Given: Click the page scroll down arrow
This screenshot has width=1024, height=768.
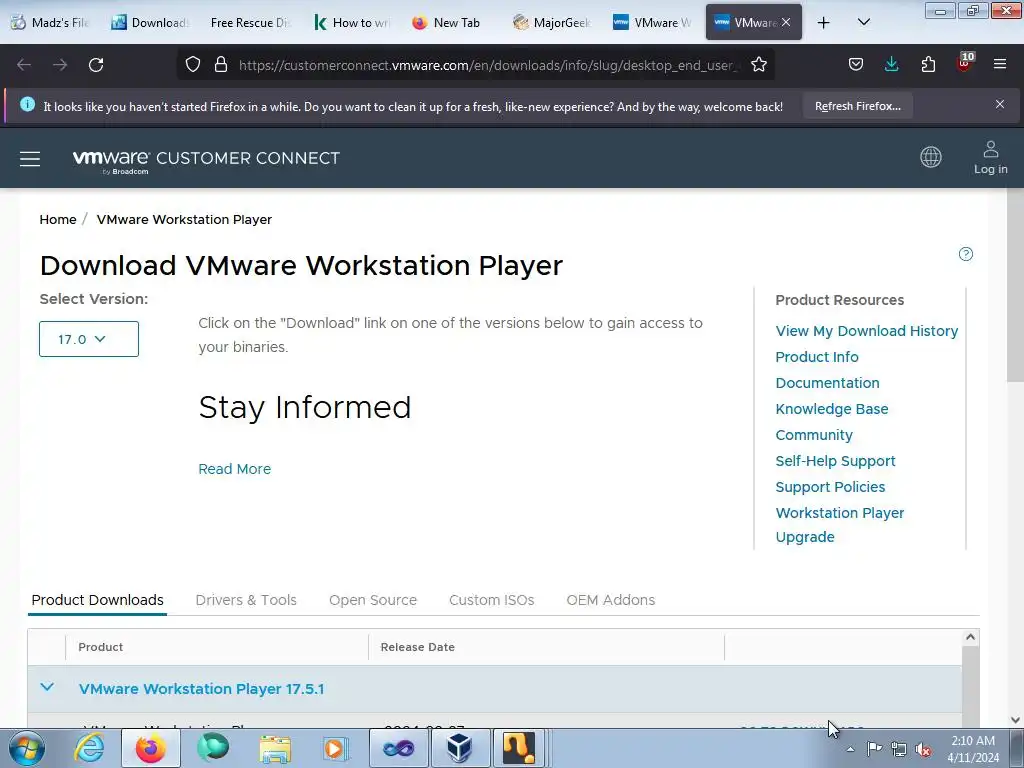Looking at the screenshot, I should (1015, 720).
